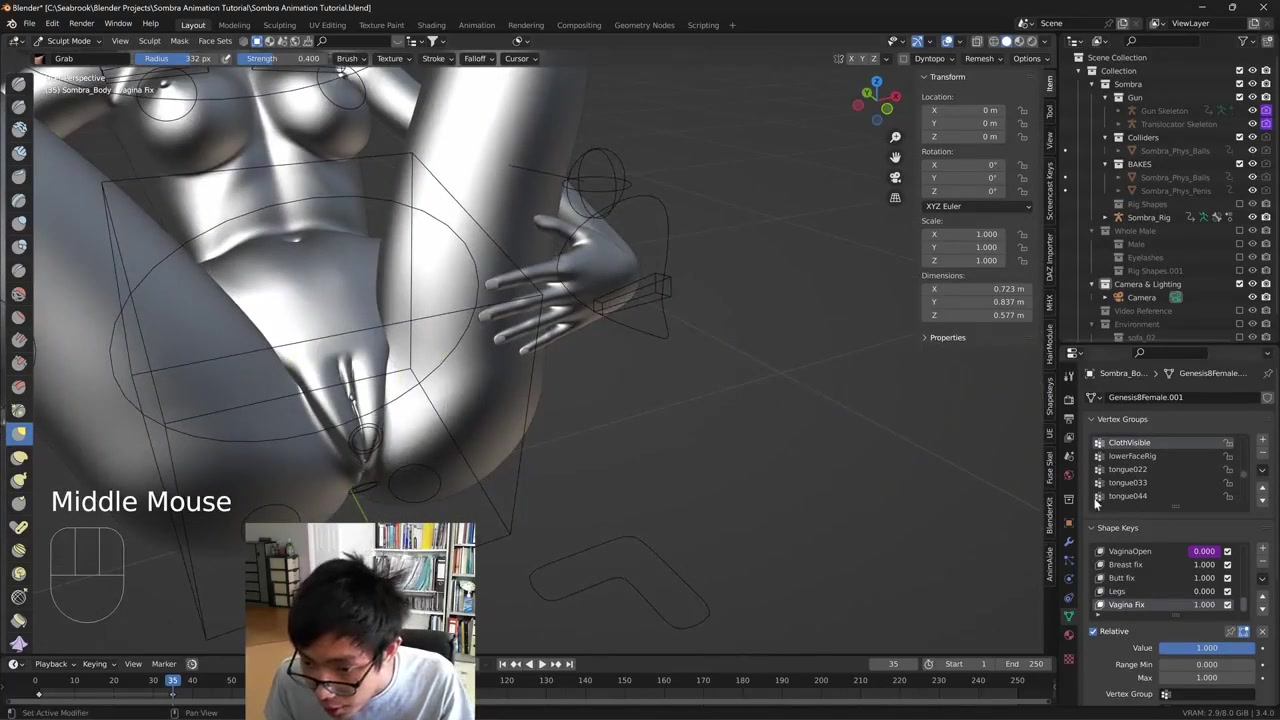Toggle the camera view icon

895,177
